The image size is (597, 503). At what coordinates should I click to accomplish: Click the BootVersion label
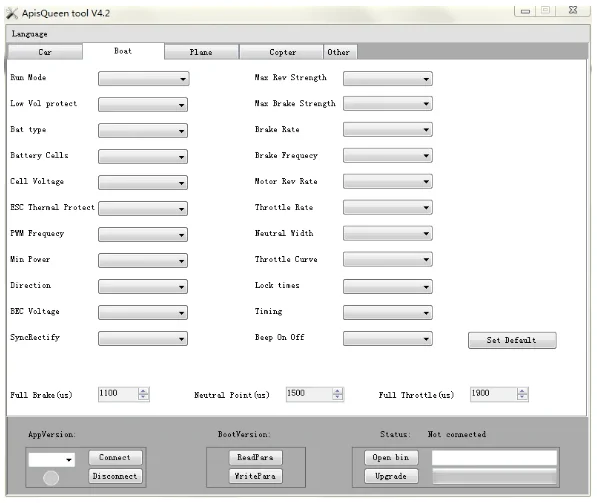click(x=244, y=434)
